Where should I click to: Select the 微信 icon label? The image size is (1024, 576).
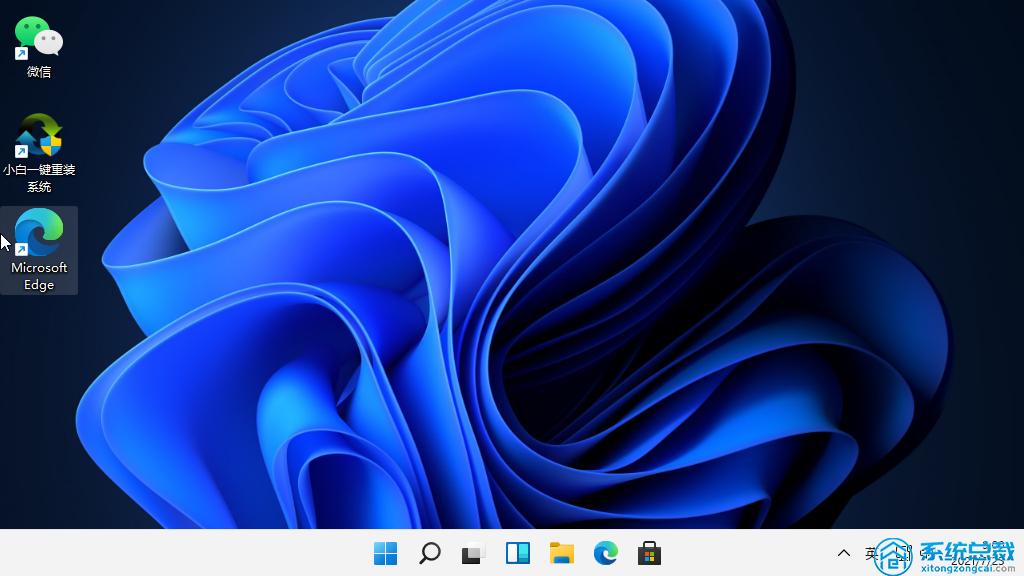point(37,70)
